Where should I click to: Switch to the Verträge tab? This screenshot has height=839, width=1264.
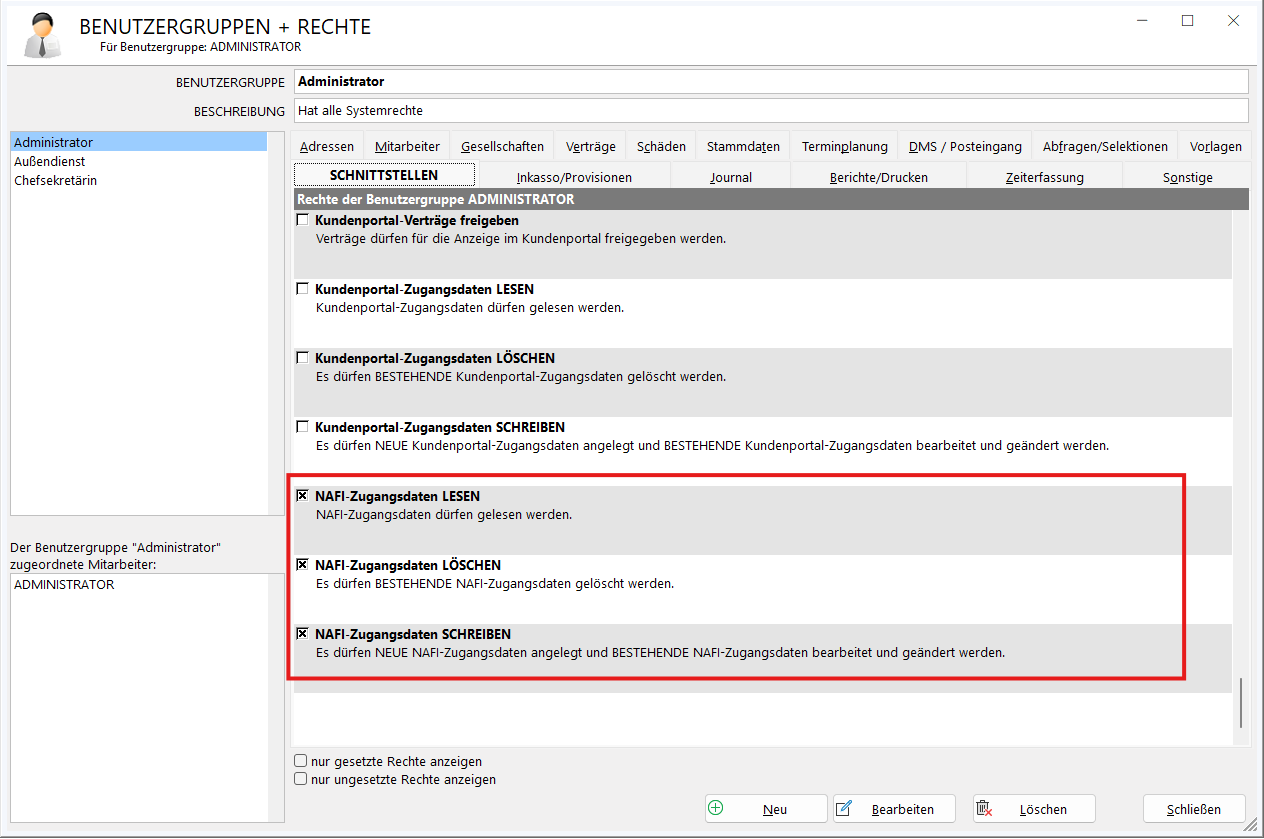click(590, 146)
